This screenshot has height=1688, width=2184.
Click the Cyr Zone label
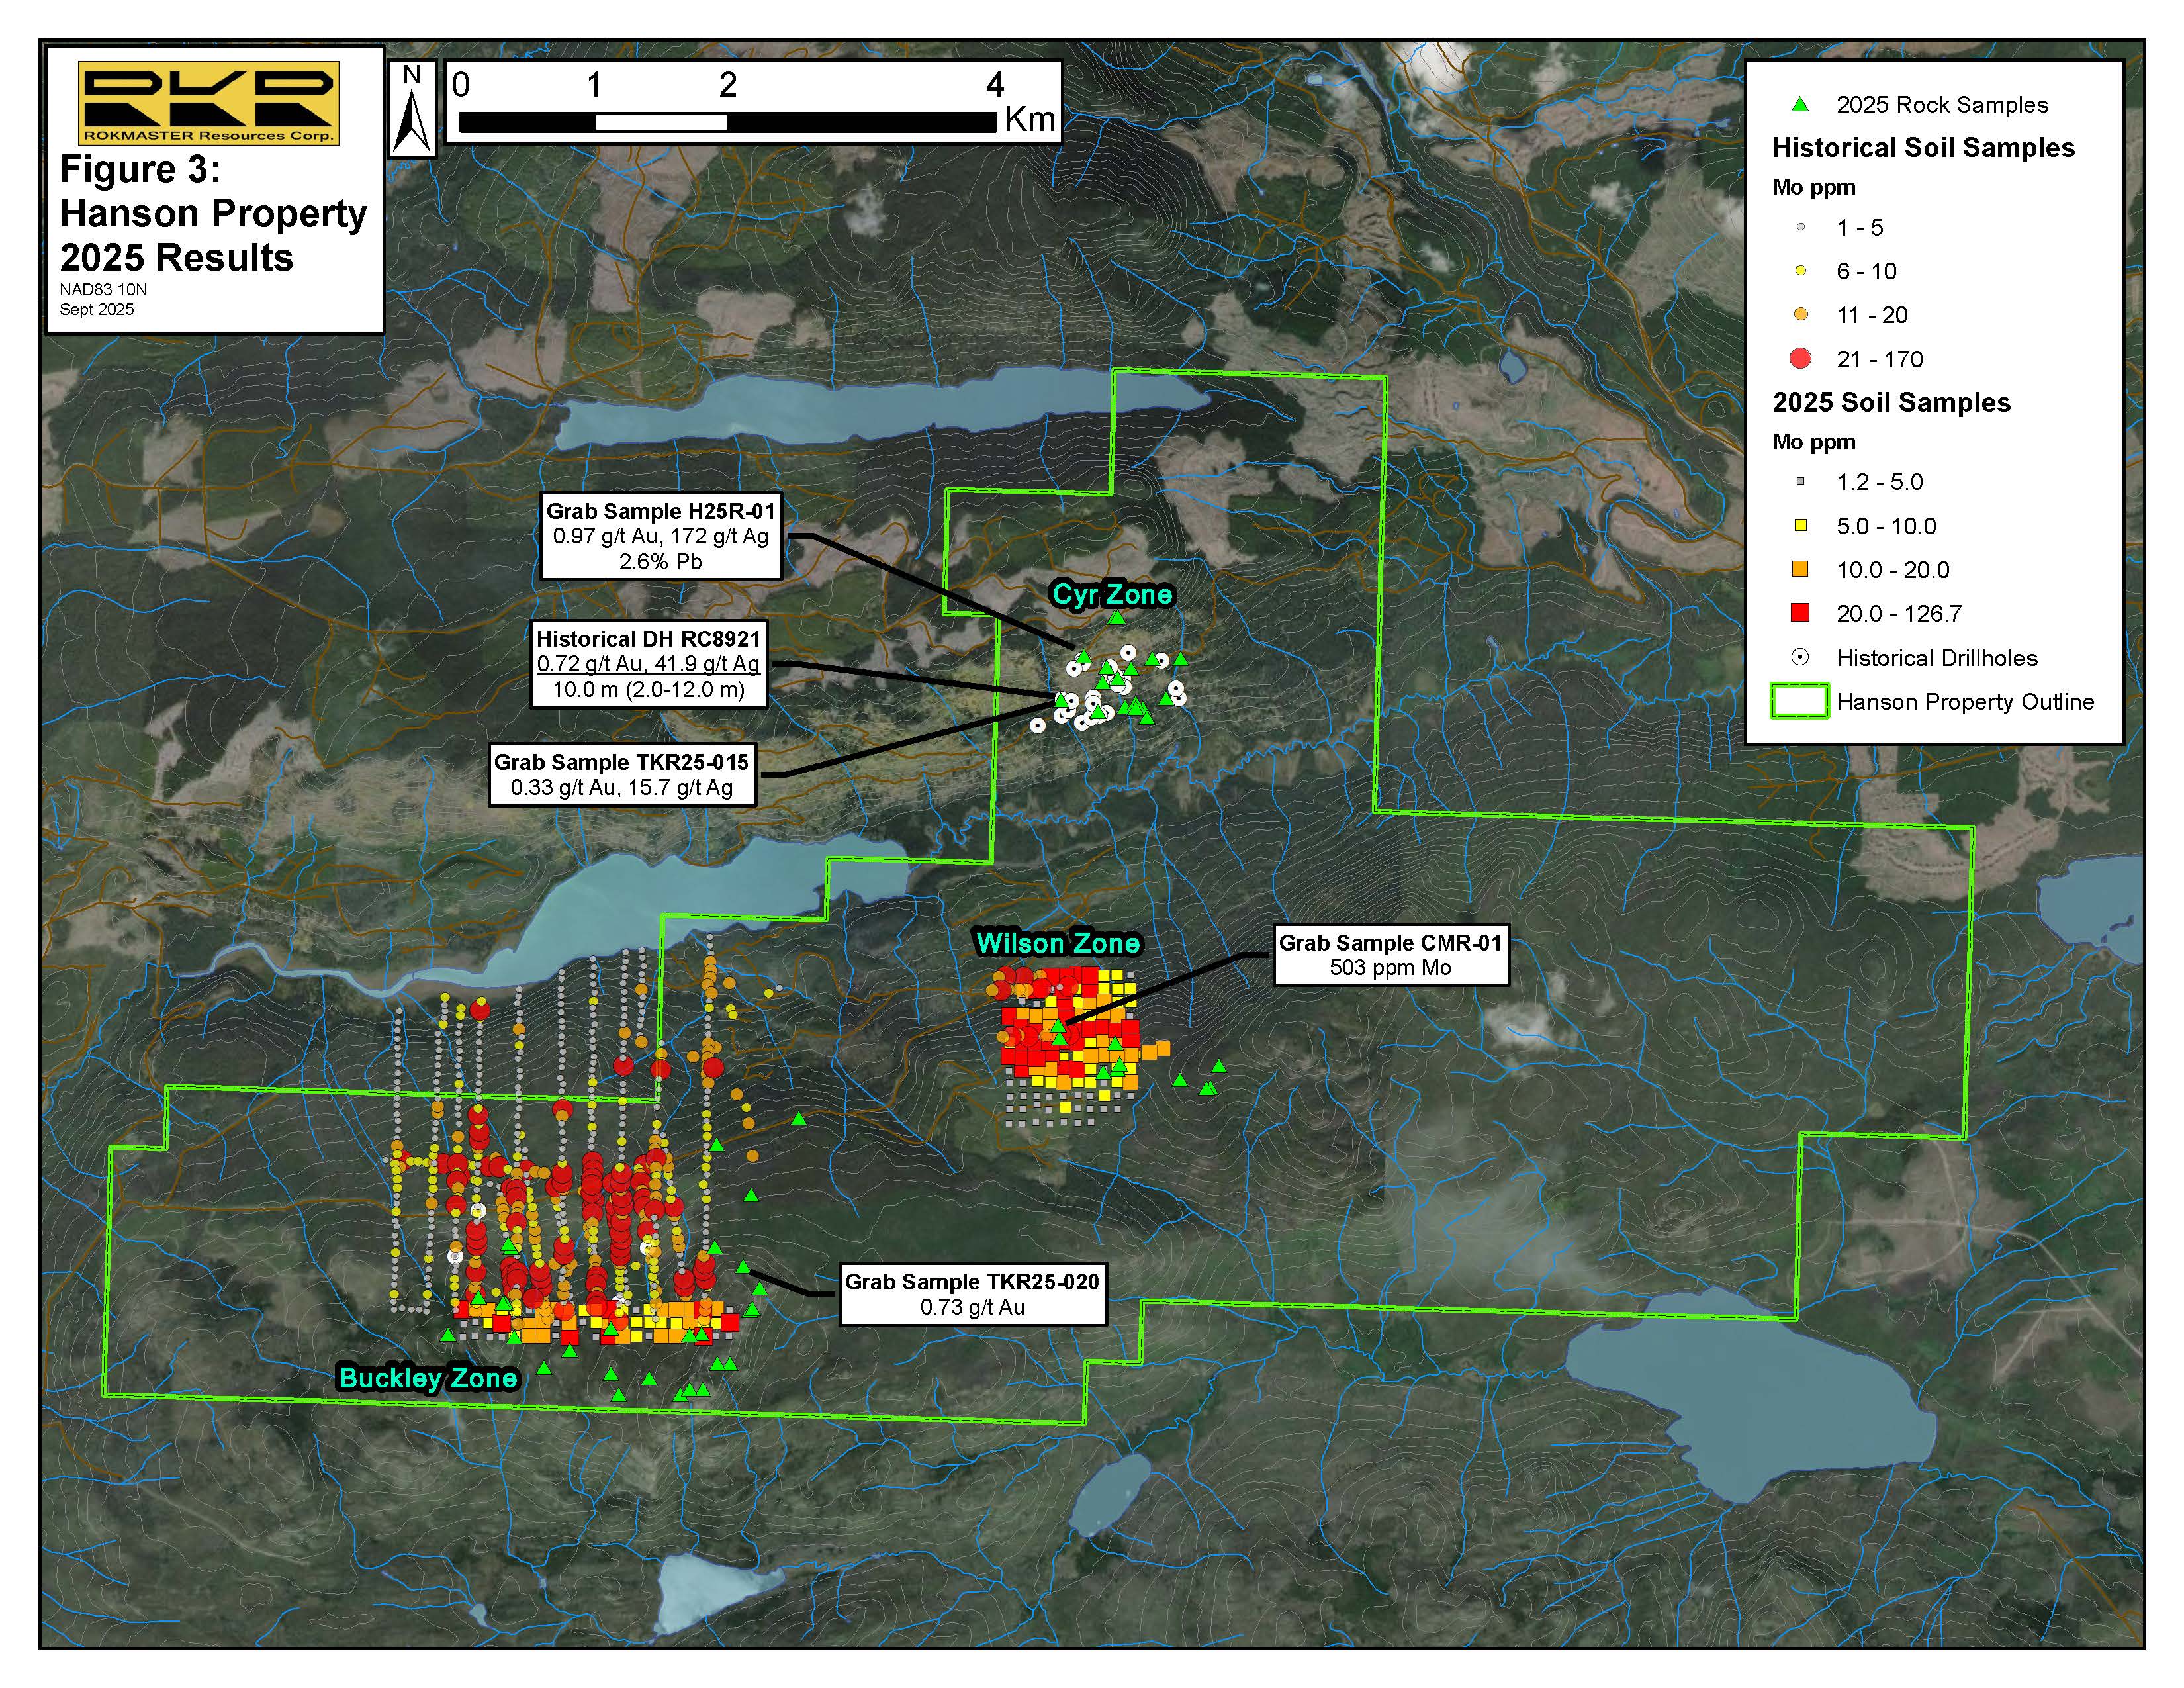pyautogui.click(x=1112, y=594)
